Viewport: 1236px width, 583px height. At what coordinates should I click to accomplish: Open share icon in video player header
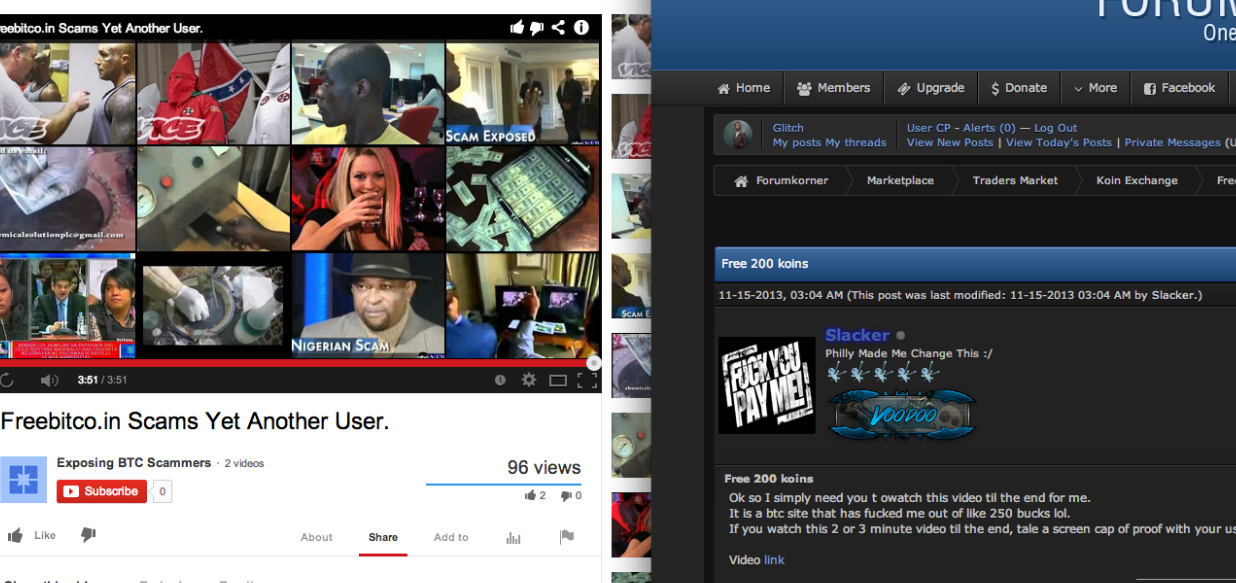pos(559,28)
